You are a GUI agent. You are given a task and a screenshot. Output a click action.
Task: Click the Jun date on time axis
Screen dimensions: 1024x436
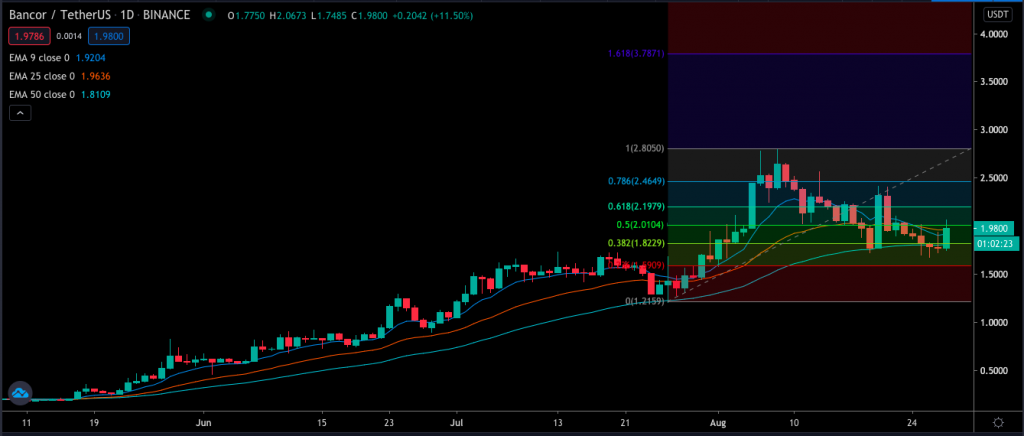203,423
